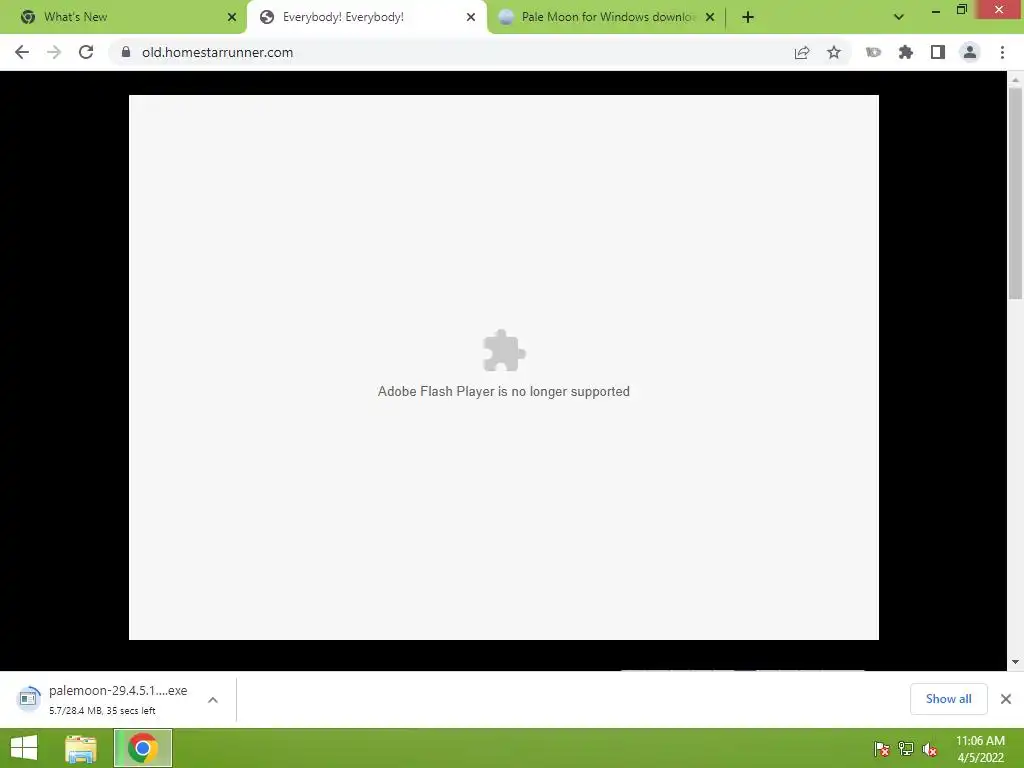Close the Pale Moon download tab
The height and width of the screenshot is (768, 1024).
(710, 17)
